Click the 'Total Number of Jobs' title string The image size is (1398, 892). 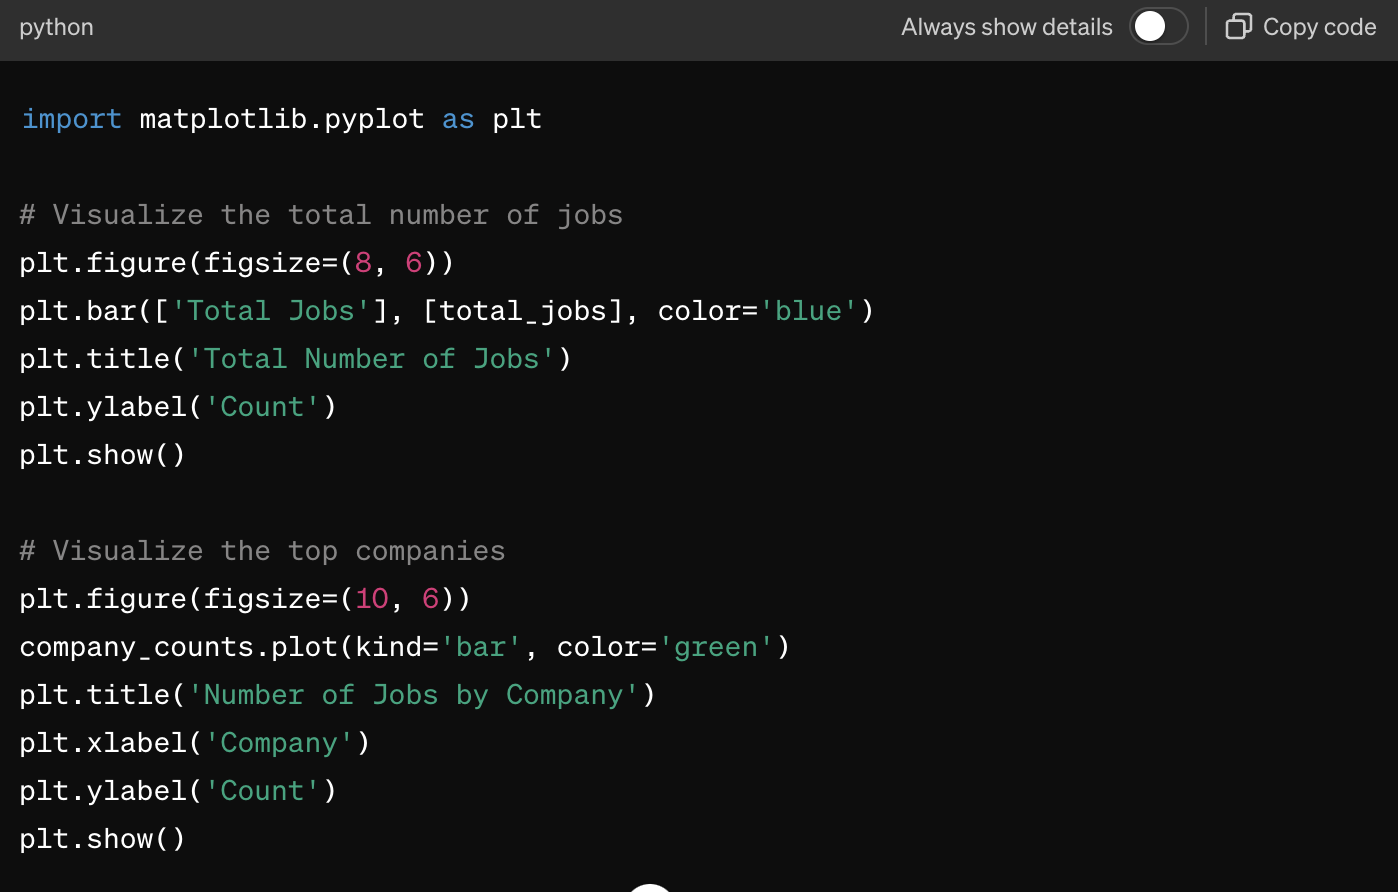(x=372, y=359)
